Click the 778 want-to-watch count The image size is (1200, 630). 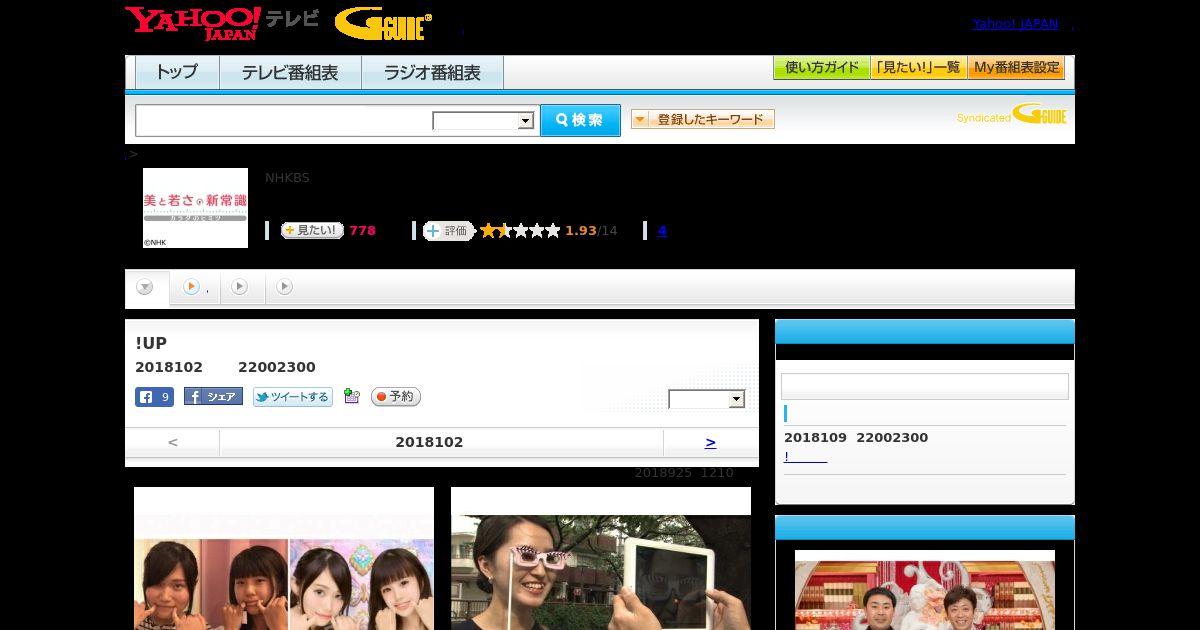click(362, 231)
